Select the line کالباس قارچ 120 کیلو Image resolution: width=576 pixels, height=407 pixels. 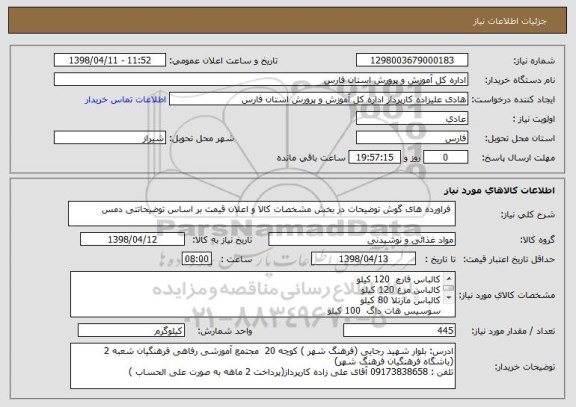pyautogui.click(x=398, y=280)
